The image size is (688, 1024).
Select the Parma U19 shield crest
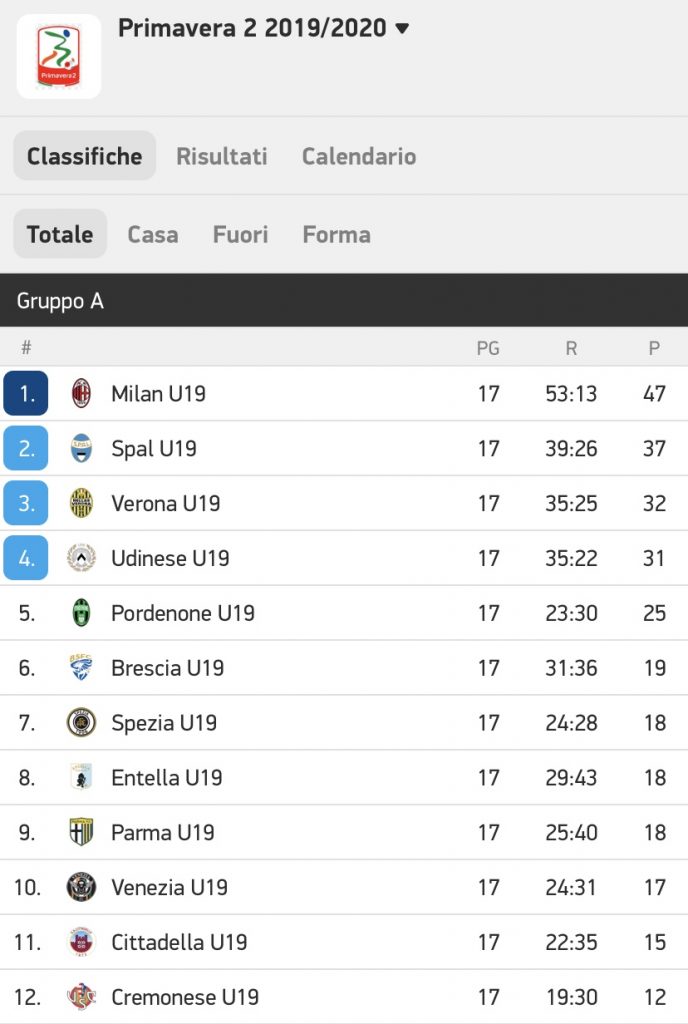[x=81, y=832]
